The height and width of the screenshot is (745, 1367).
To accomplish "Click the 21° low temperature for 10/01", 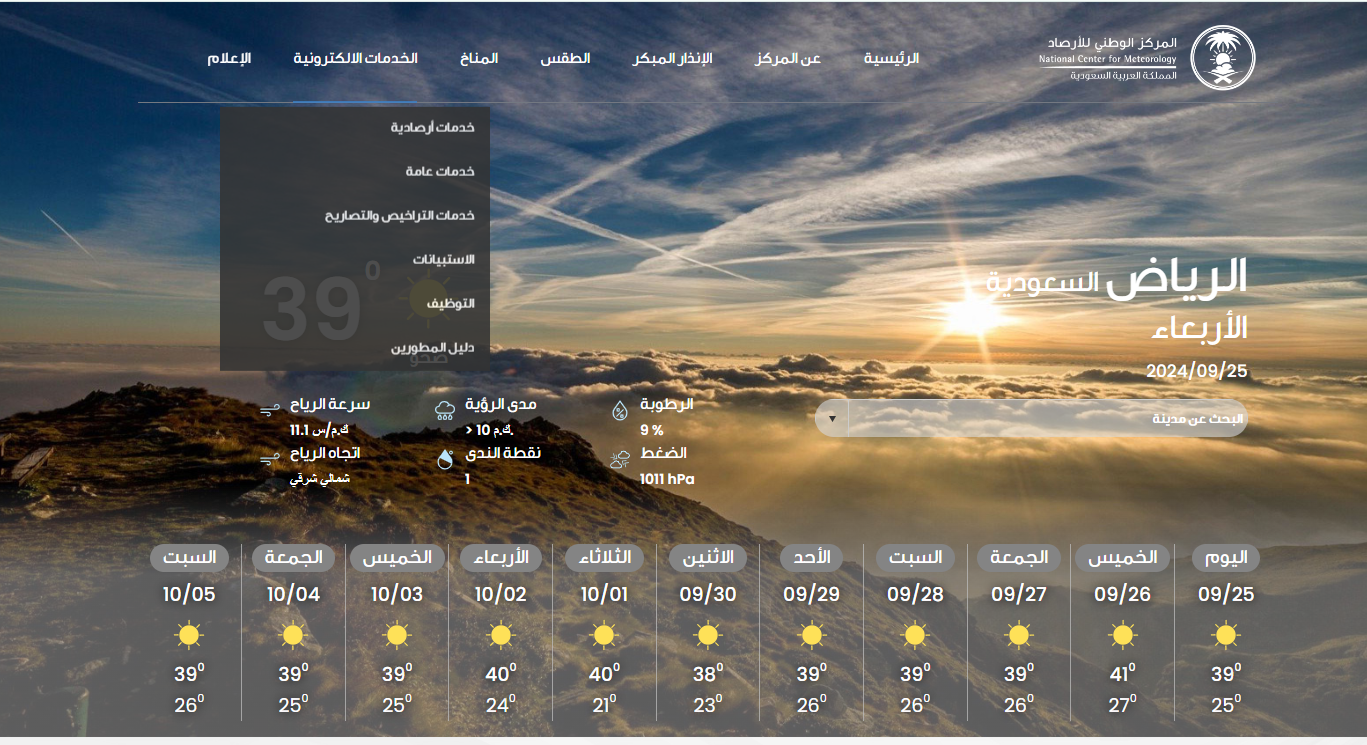I will [604, 705].
